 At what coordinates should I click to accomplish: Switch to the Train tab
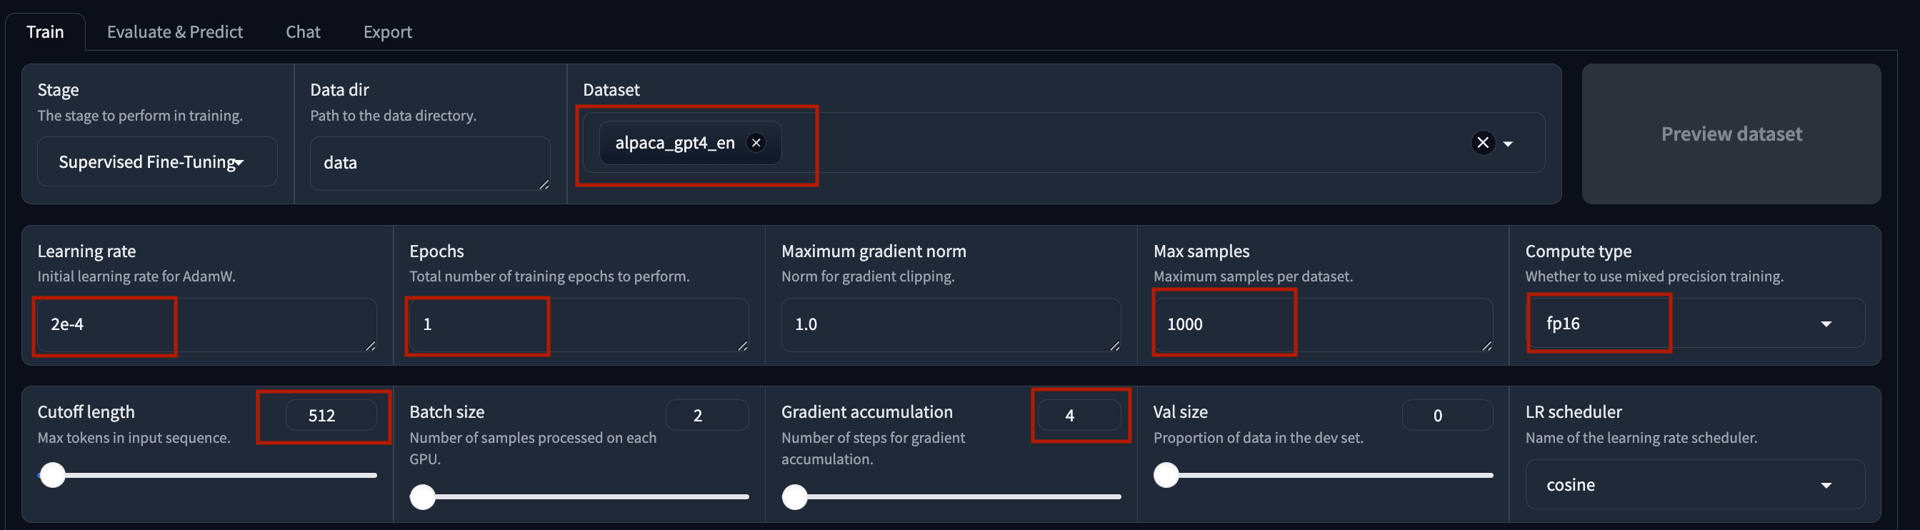[x=45, y=32]
